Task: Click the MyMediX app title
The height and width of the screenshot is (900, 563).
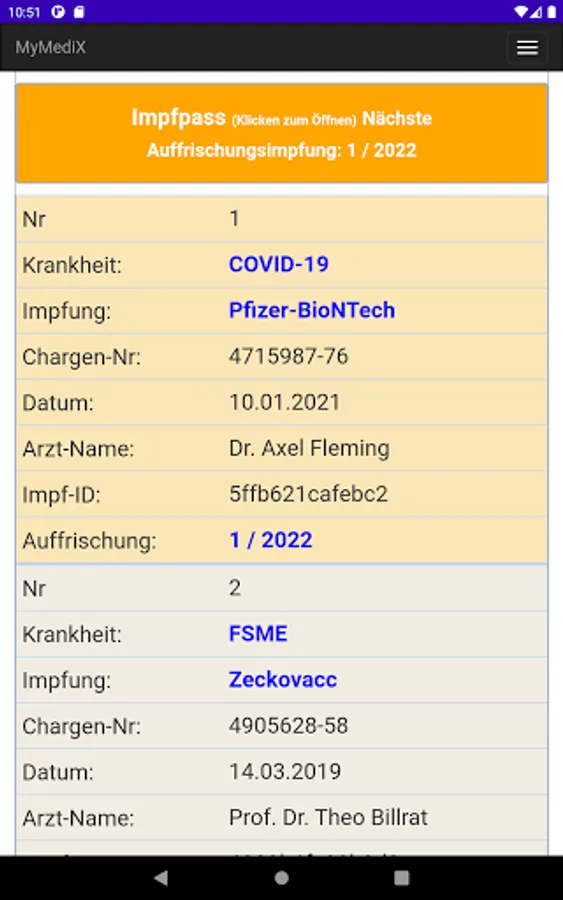Action: pyautogui.click(x=51, y=47)
